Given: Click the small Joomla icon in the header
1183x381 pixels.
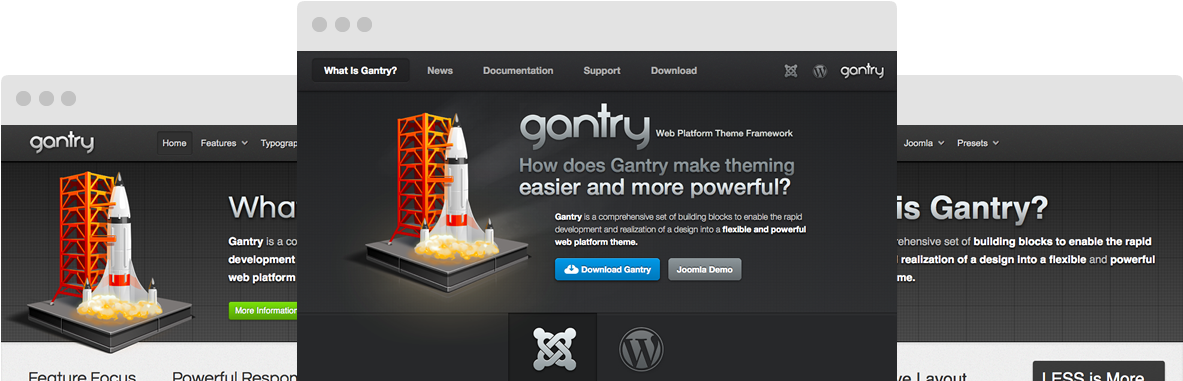Looking at the screenshot, I should [x=790, y=71].
